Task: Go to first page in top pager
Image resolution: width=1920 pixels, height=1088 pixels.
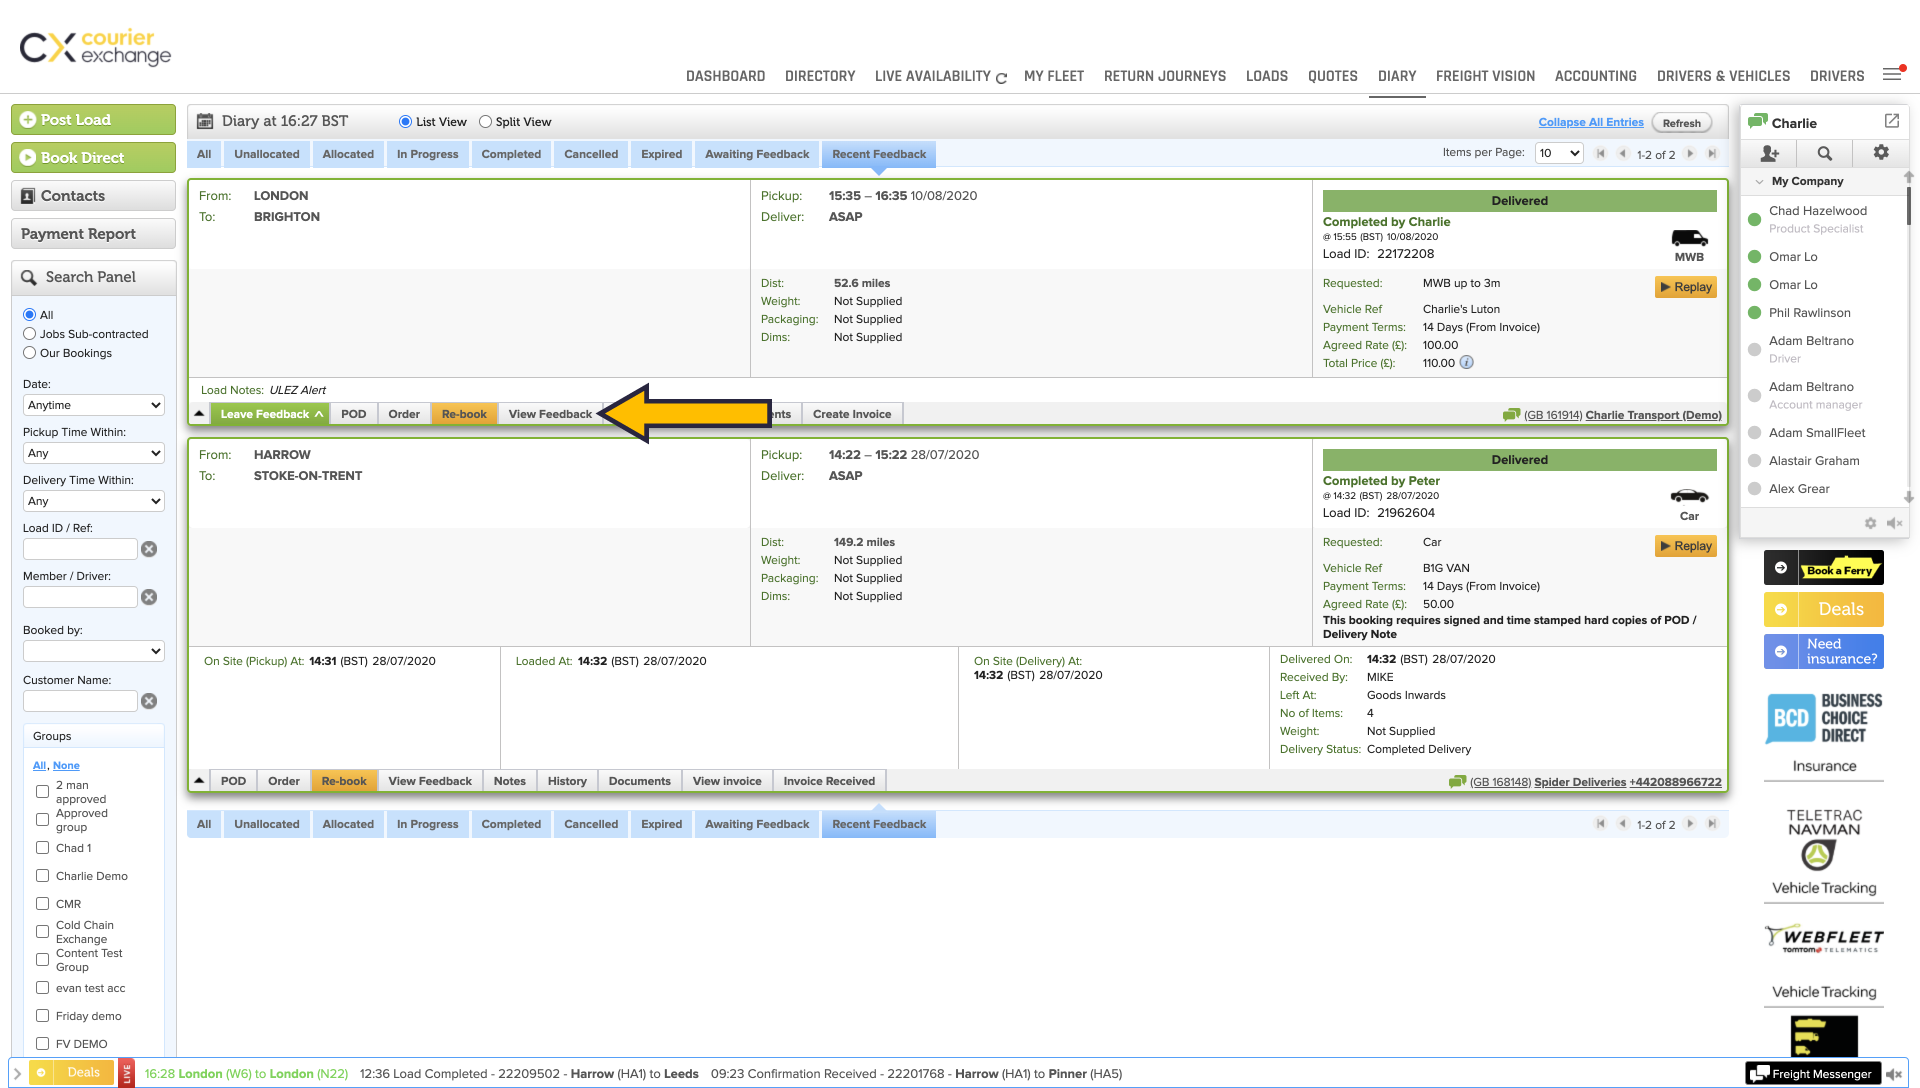Action: [1601, 154]
